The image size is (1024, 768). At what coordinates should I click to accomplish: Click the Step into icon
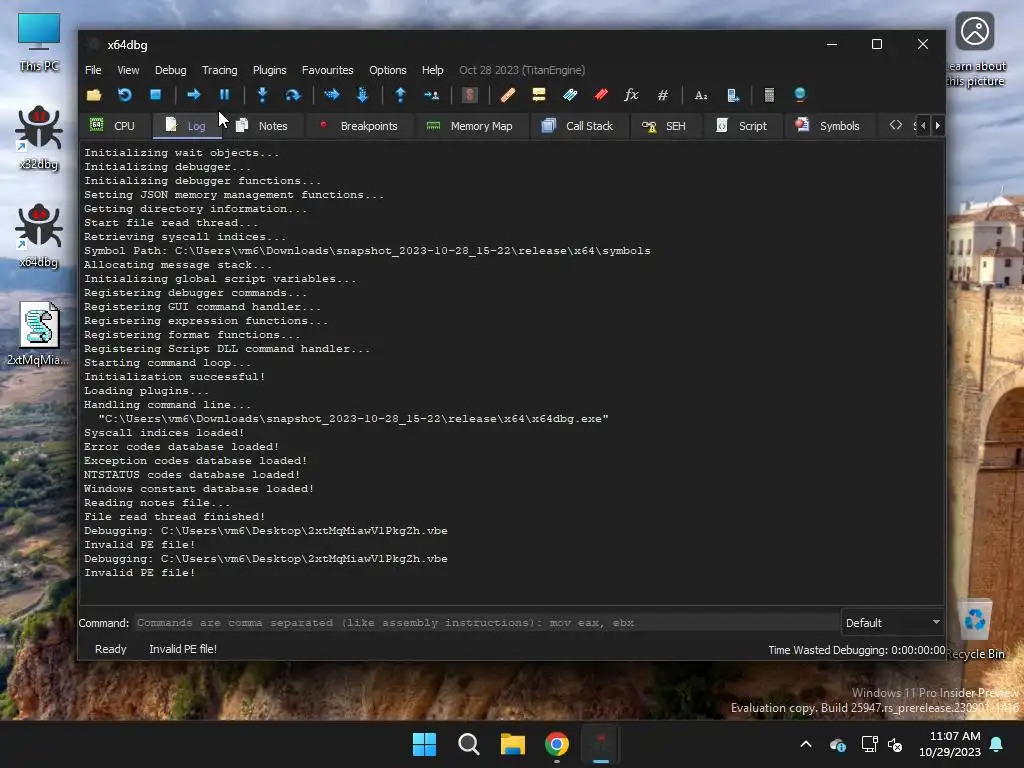(x=263, y=95)
